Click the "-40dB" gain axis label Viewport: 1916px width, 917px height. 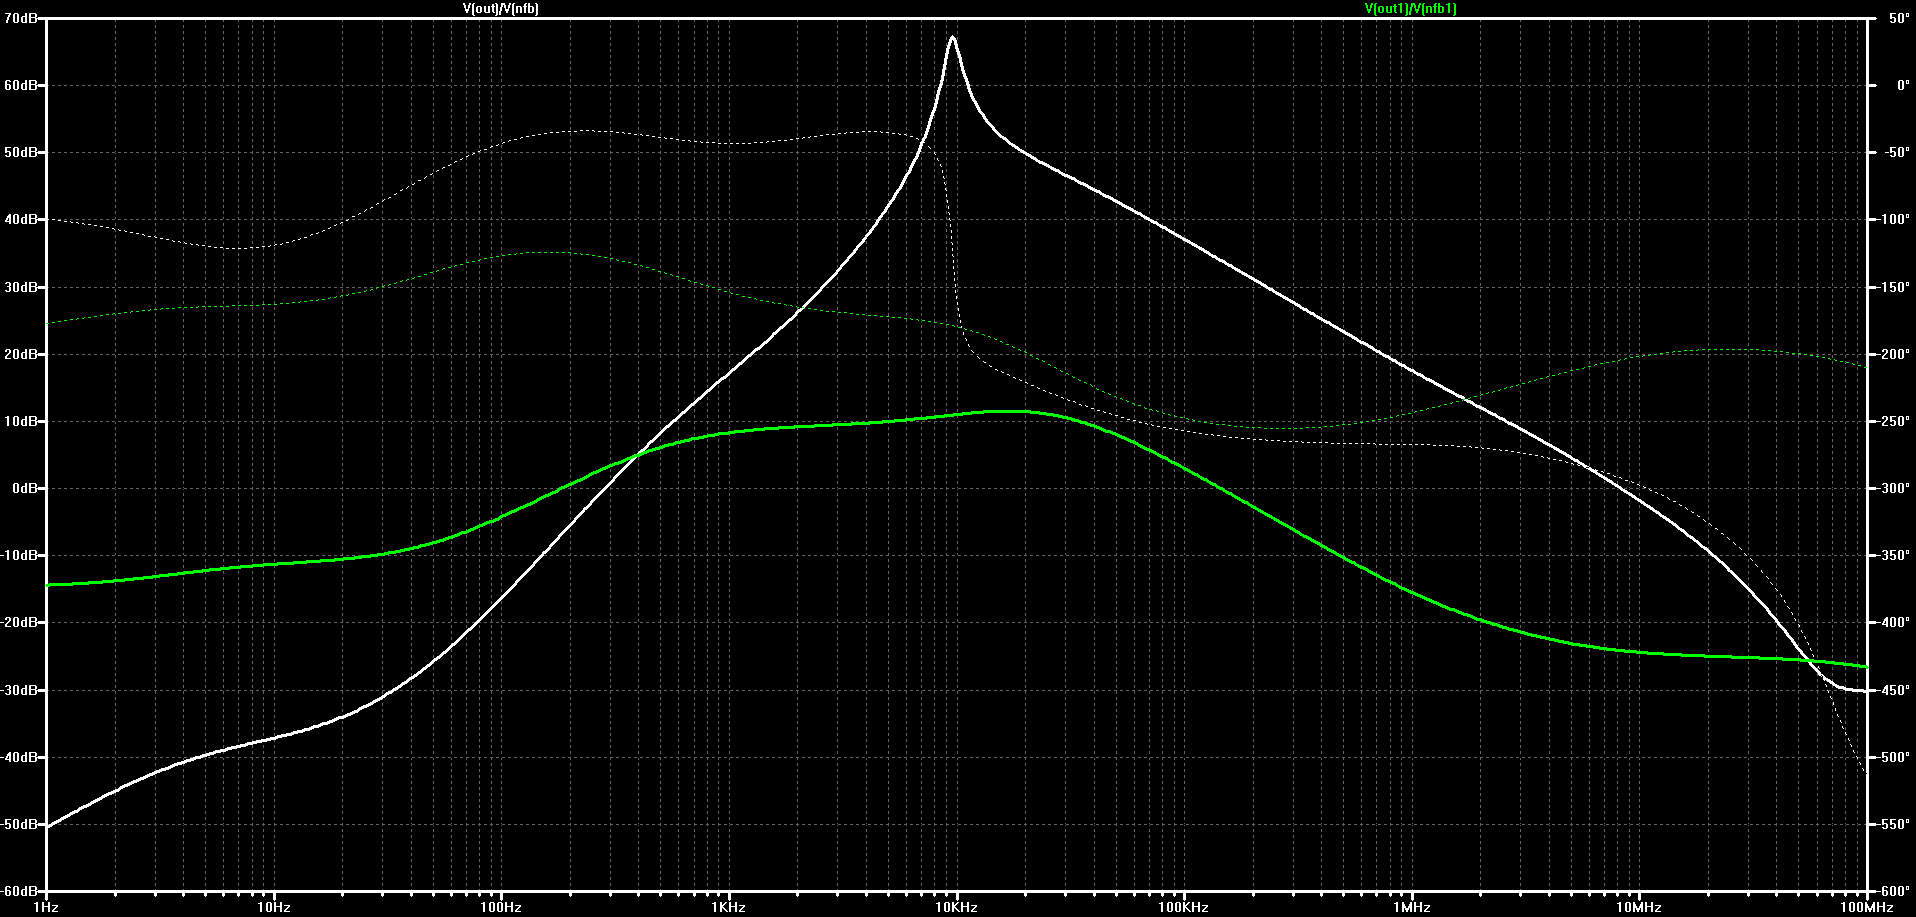click(x=19, y=757)
